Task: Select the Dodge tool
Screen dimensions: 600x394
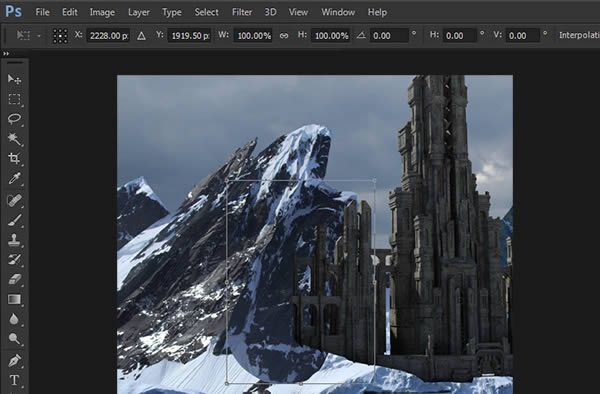Action: click(x=14, y=339)
